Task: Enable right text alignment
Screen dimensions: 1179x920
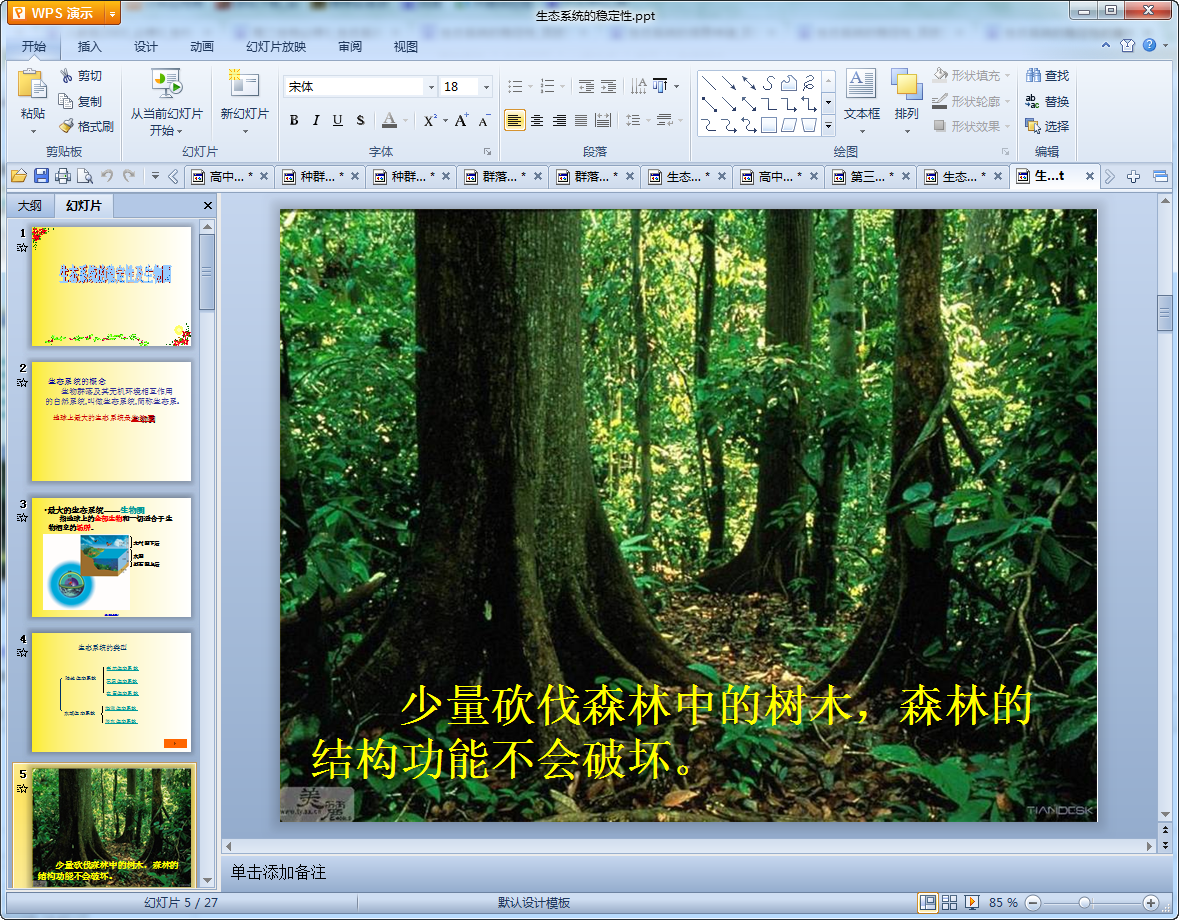Action: (x=559, y=120)
